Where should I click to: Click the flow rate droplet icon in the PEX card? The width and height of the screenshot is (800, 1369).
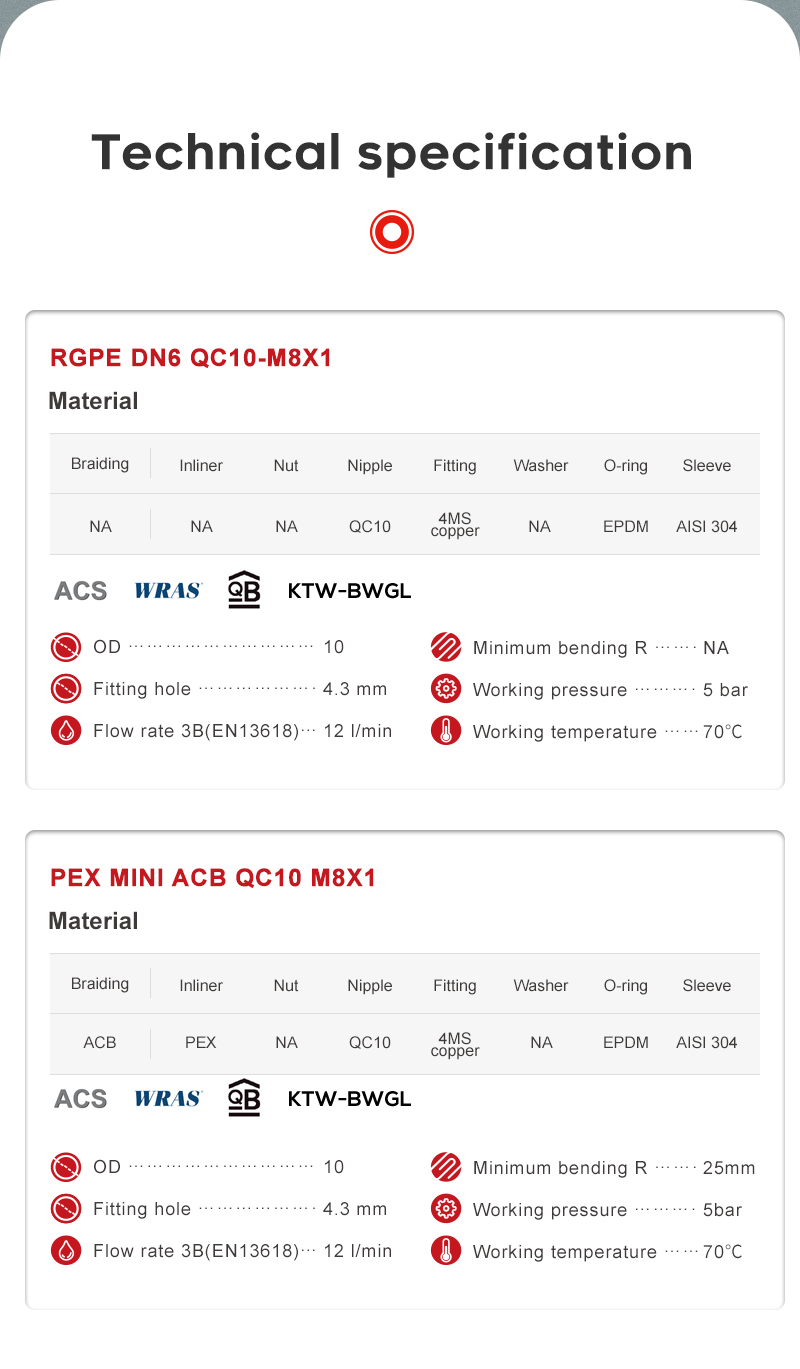66,1251
